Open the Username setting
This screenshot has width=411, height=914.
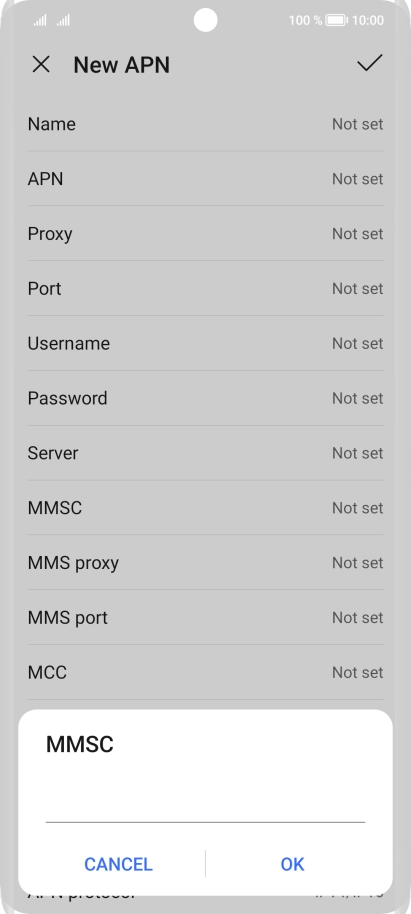pyautogui.click(x=205, y=343)
